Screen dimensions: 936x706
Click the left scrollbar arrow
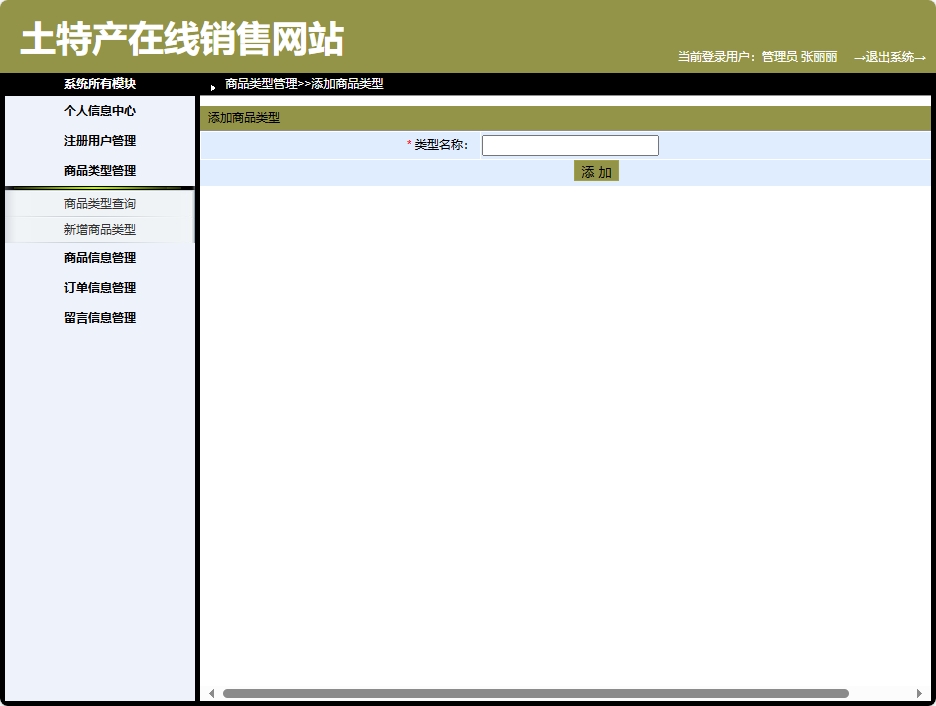point(211,692)
